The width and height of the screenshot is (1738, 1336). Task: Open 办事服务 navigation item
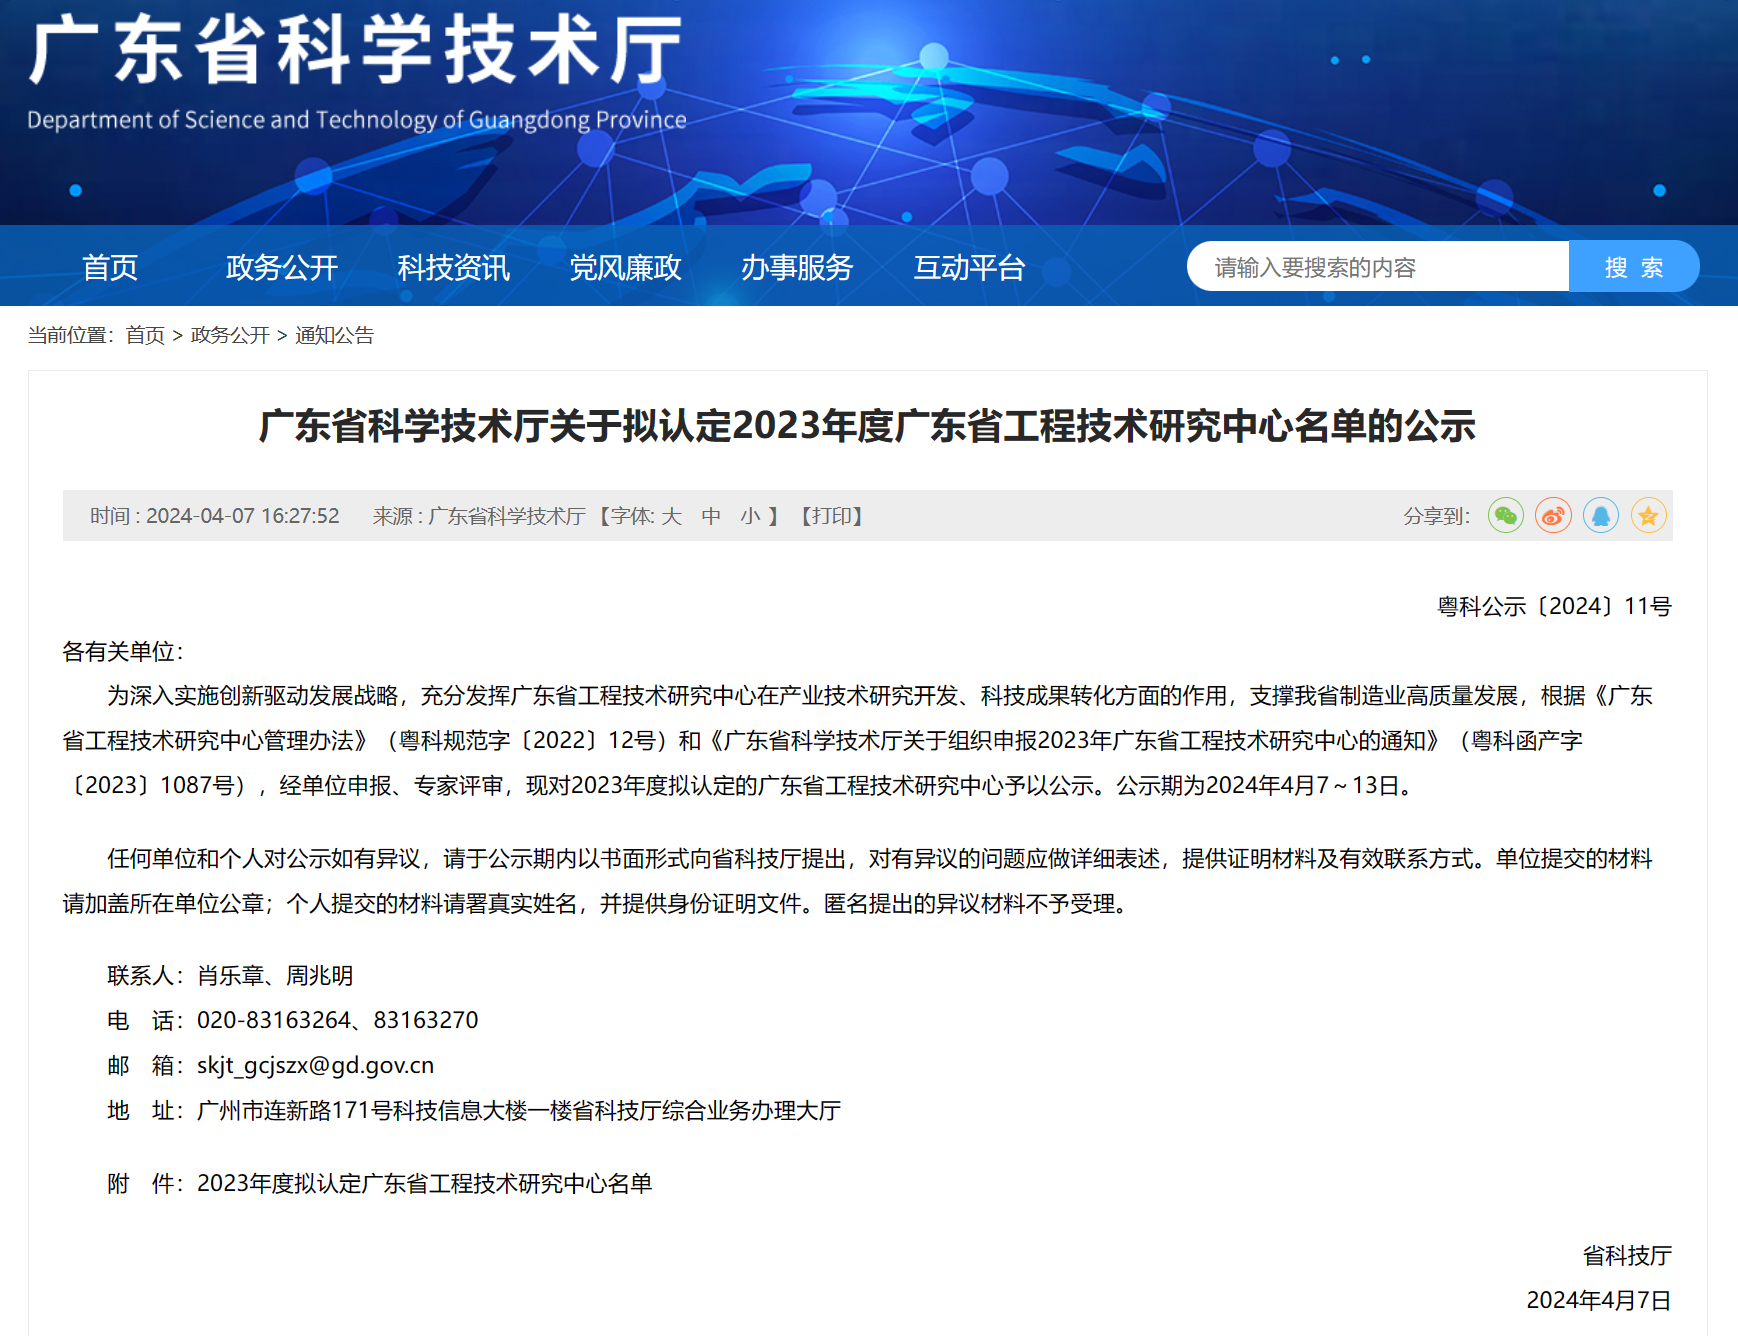coord(797,267)
